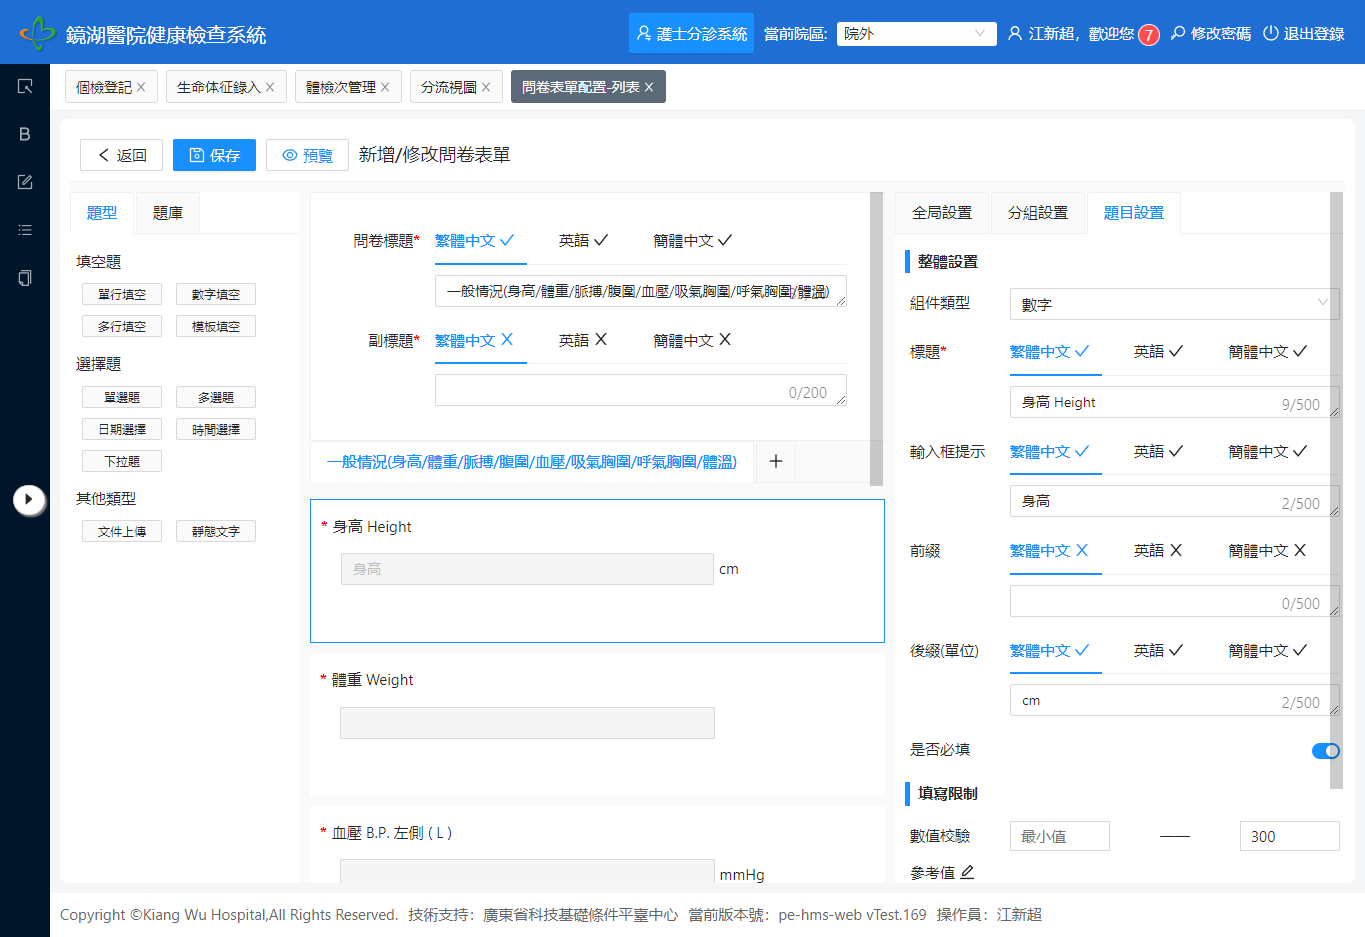Add a 時間選擇 question
This screenshot has height=937, width=1365.
click(x=216, y=429)
